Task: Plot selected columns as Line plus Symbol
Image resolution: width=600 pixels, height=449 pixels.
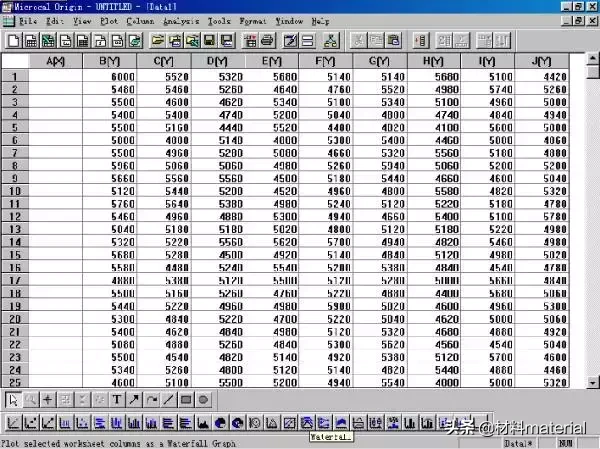Action: tap(48, 423)
